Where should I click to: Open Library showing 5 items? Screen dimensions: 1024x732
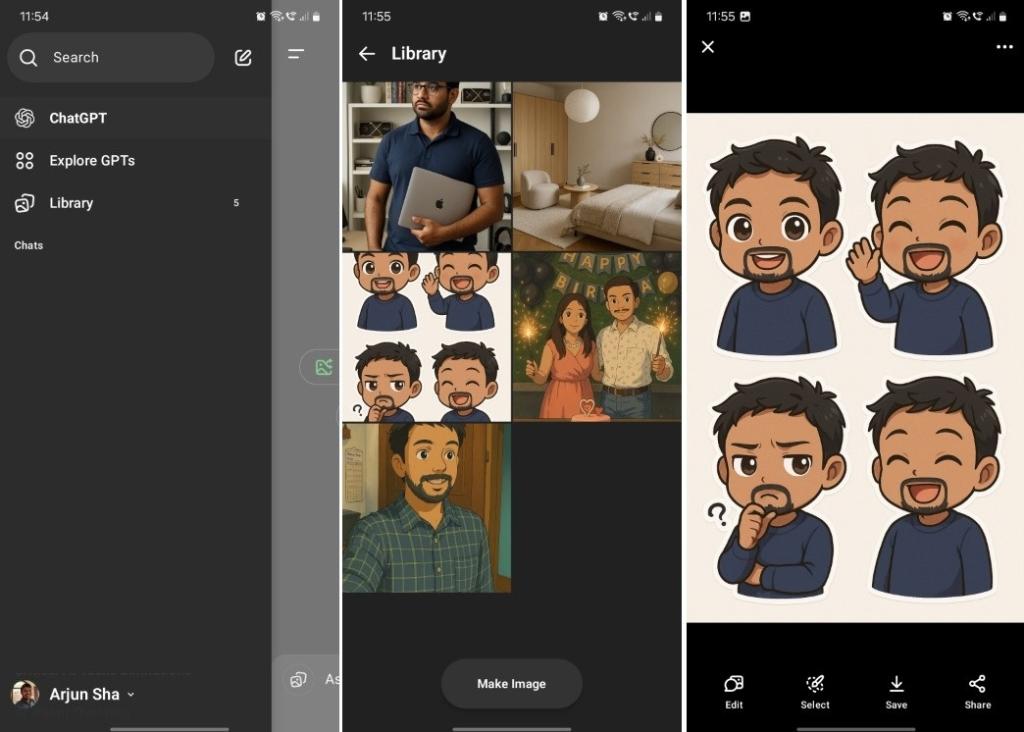point(70,203)
